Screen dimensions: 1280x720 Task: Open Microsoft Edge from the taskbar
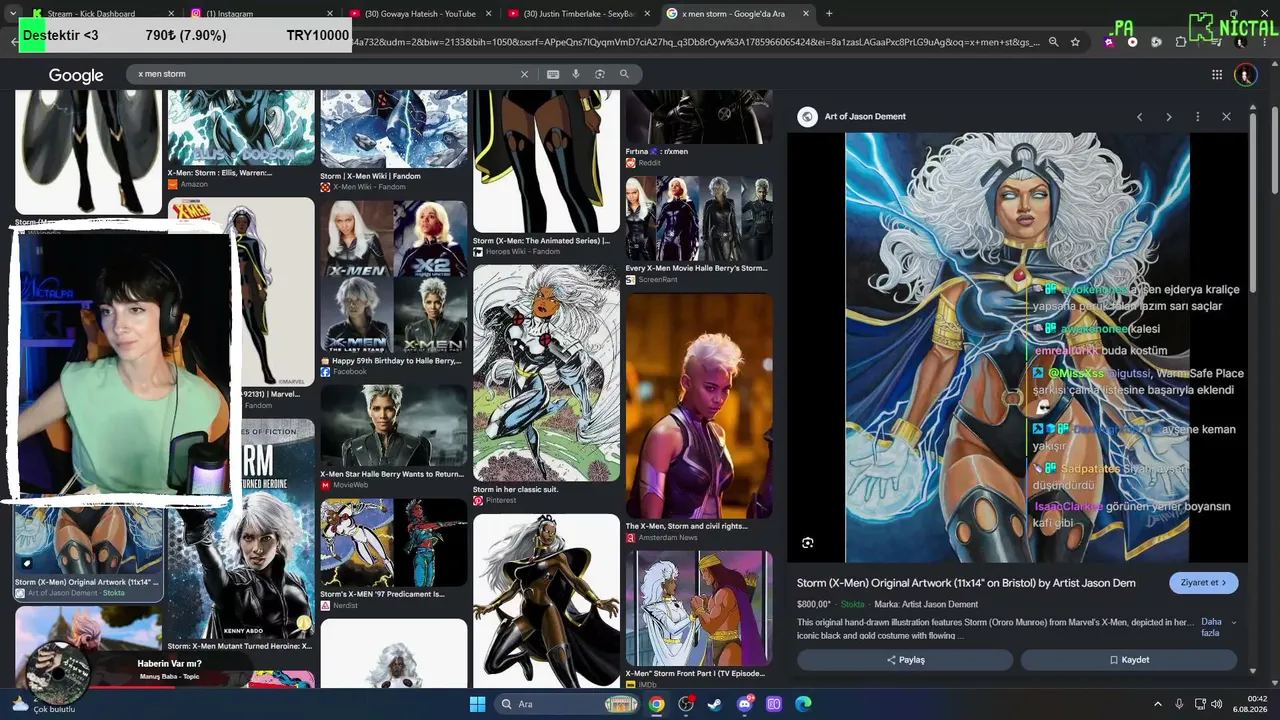point(803,704)
